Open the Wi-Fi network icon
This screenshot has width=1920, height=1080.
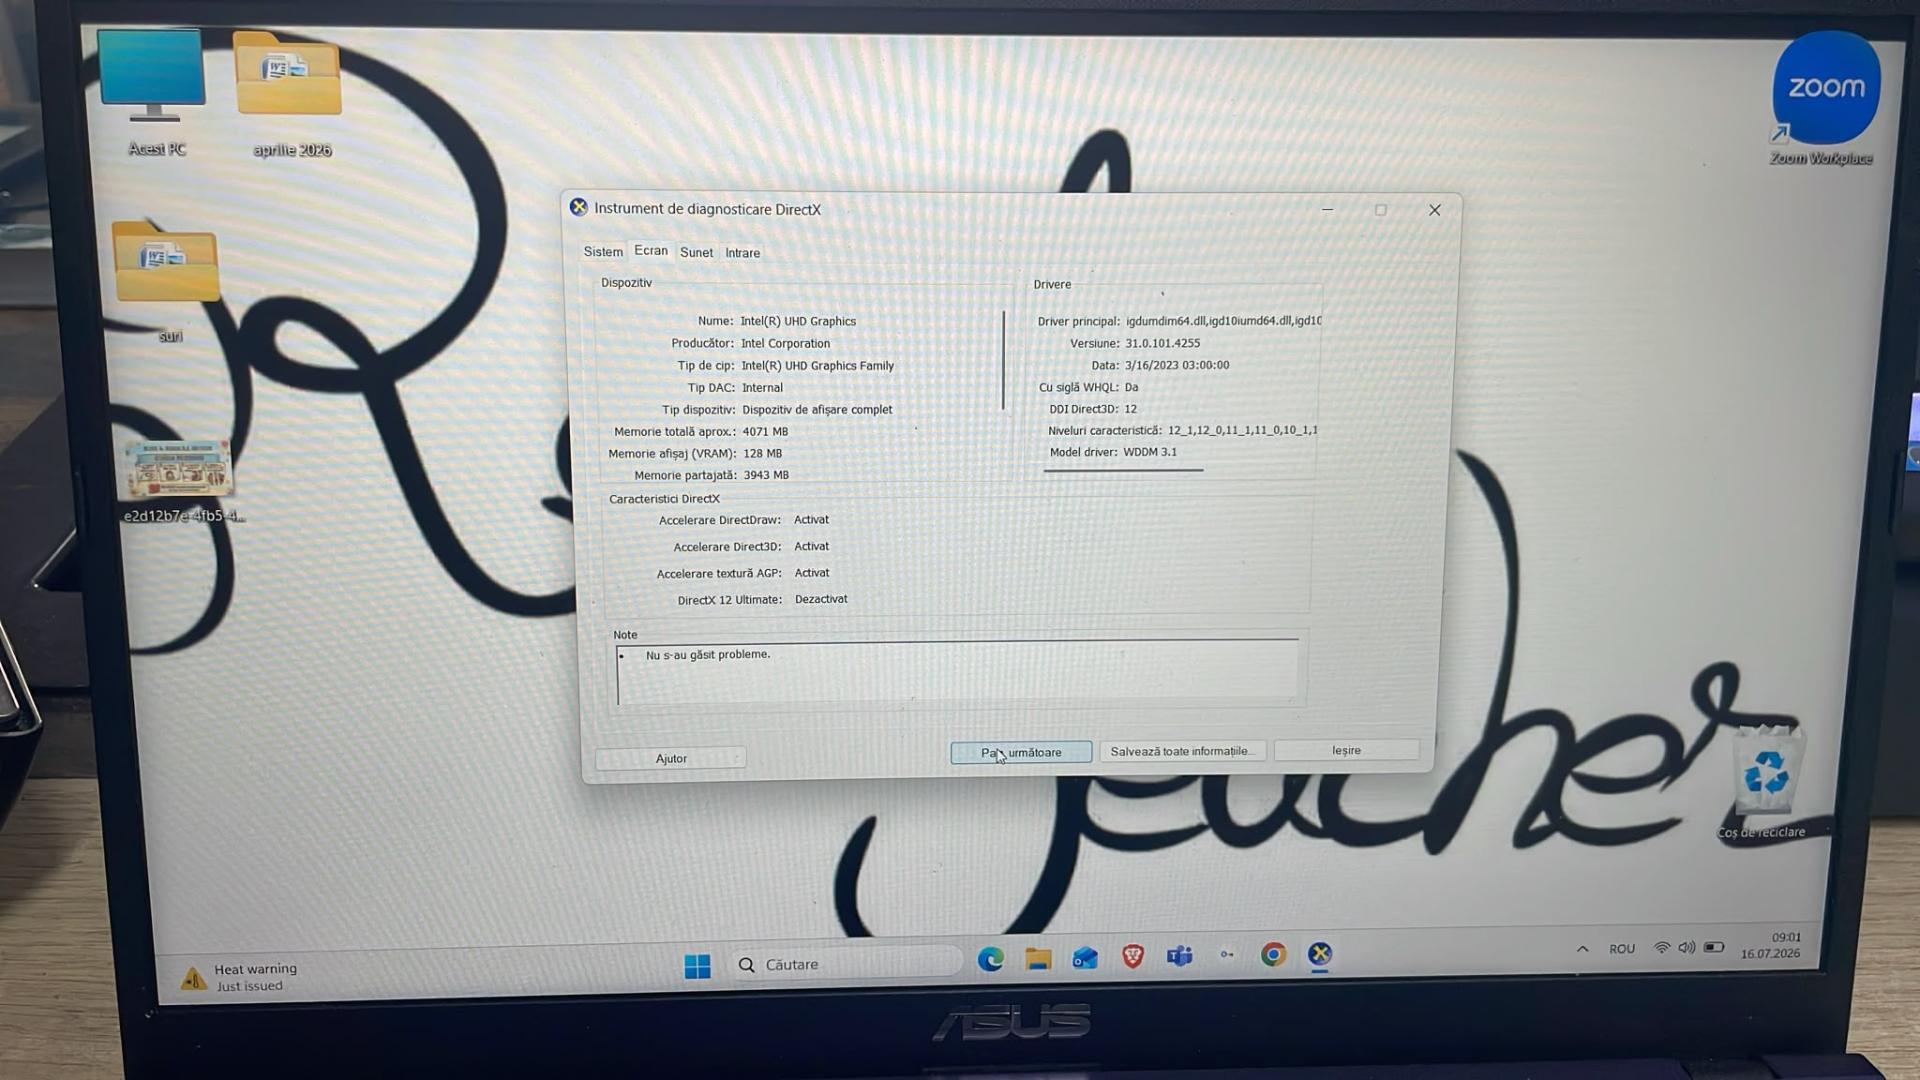point(1662,947)
